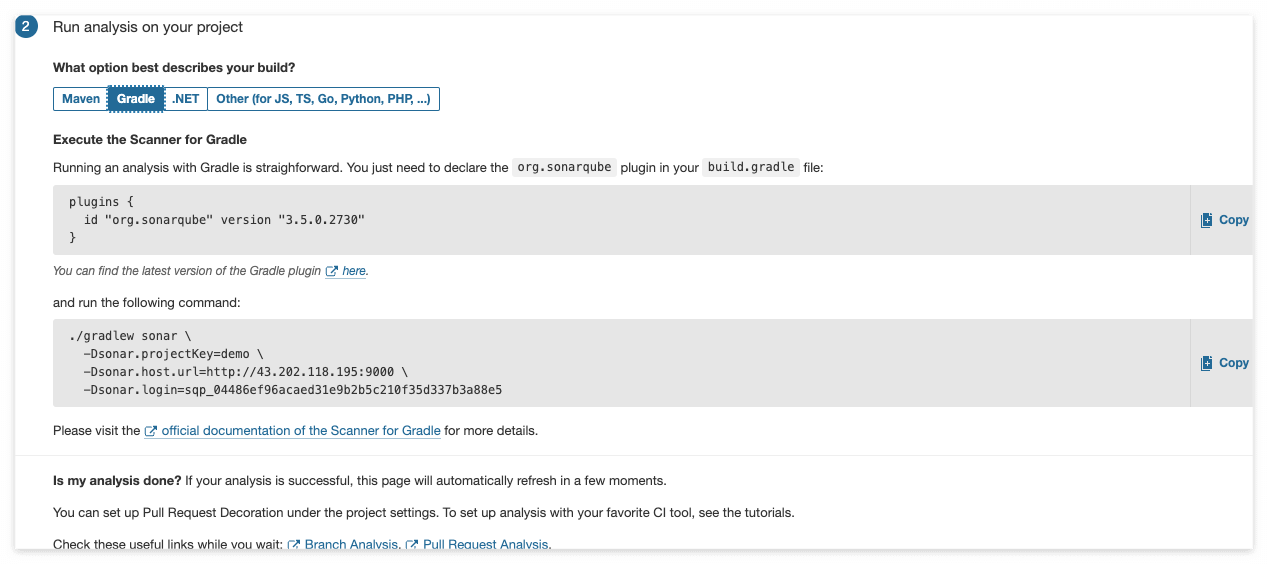Click the Pull Request Decoration sentence
This screenshot has height=564, width=1268.
pos(423,512)
